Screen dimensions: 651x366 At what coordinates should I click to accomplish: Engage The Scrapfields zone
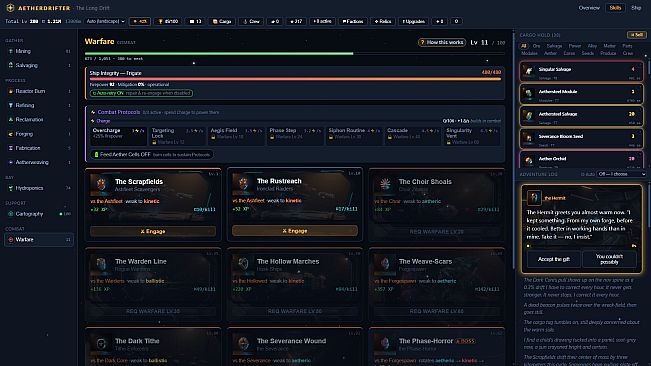[x=153, y=231]
